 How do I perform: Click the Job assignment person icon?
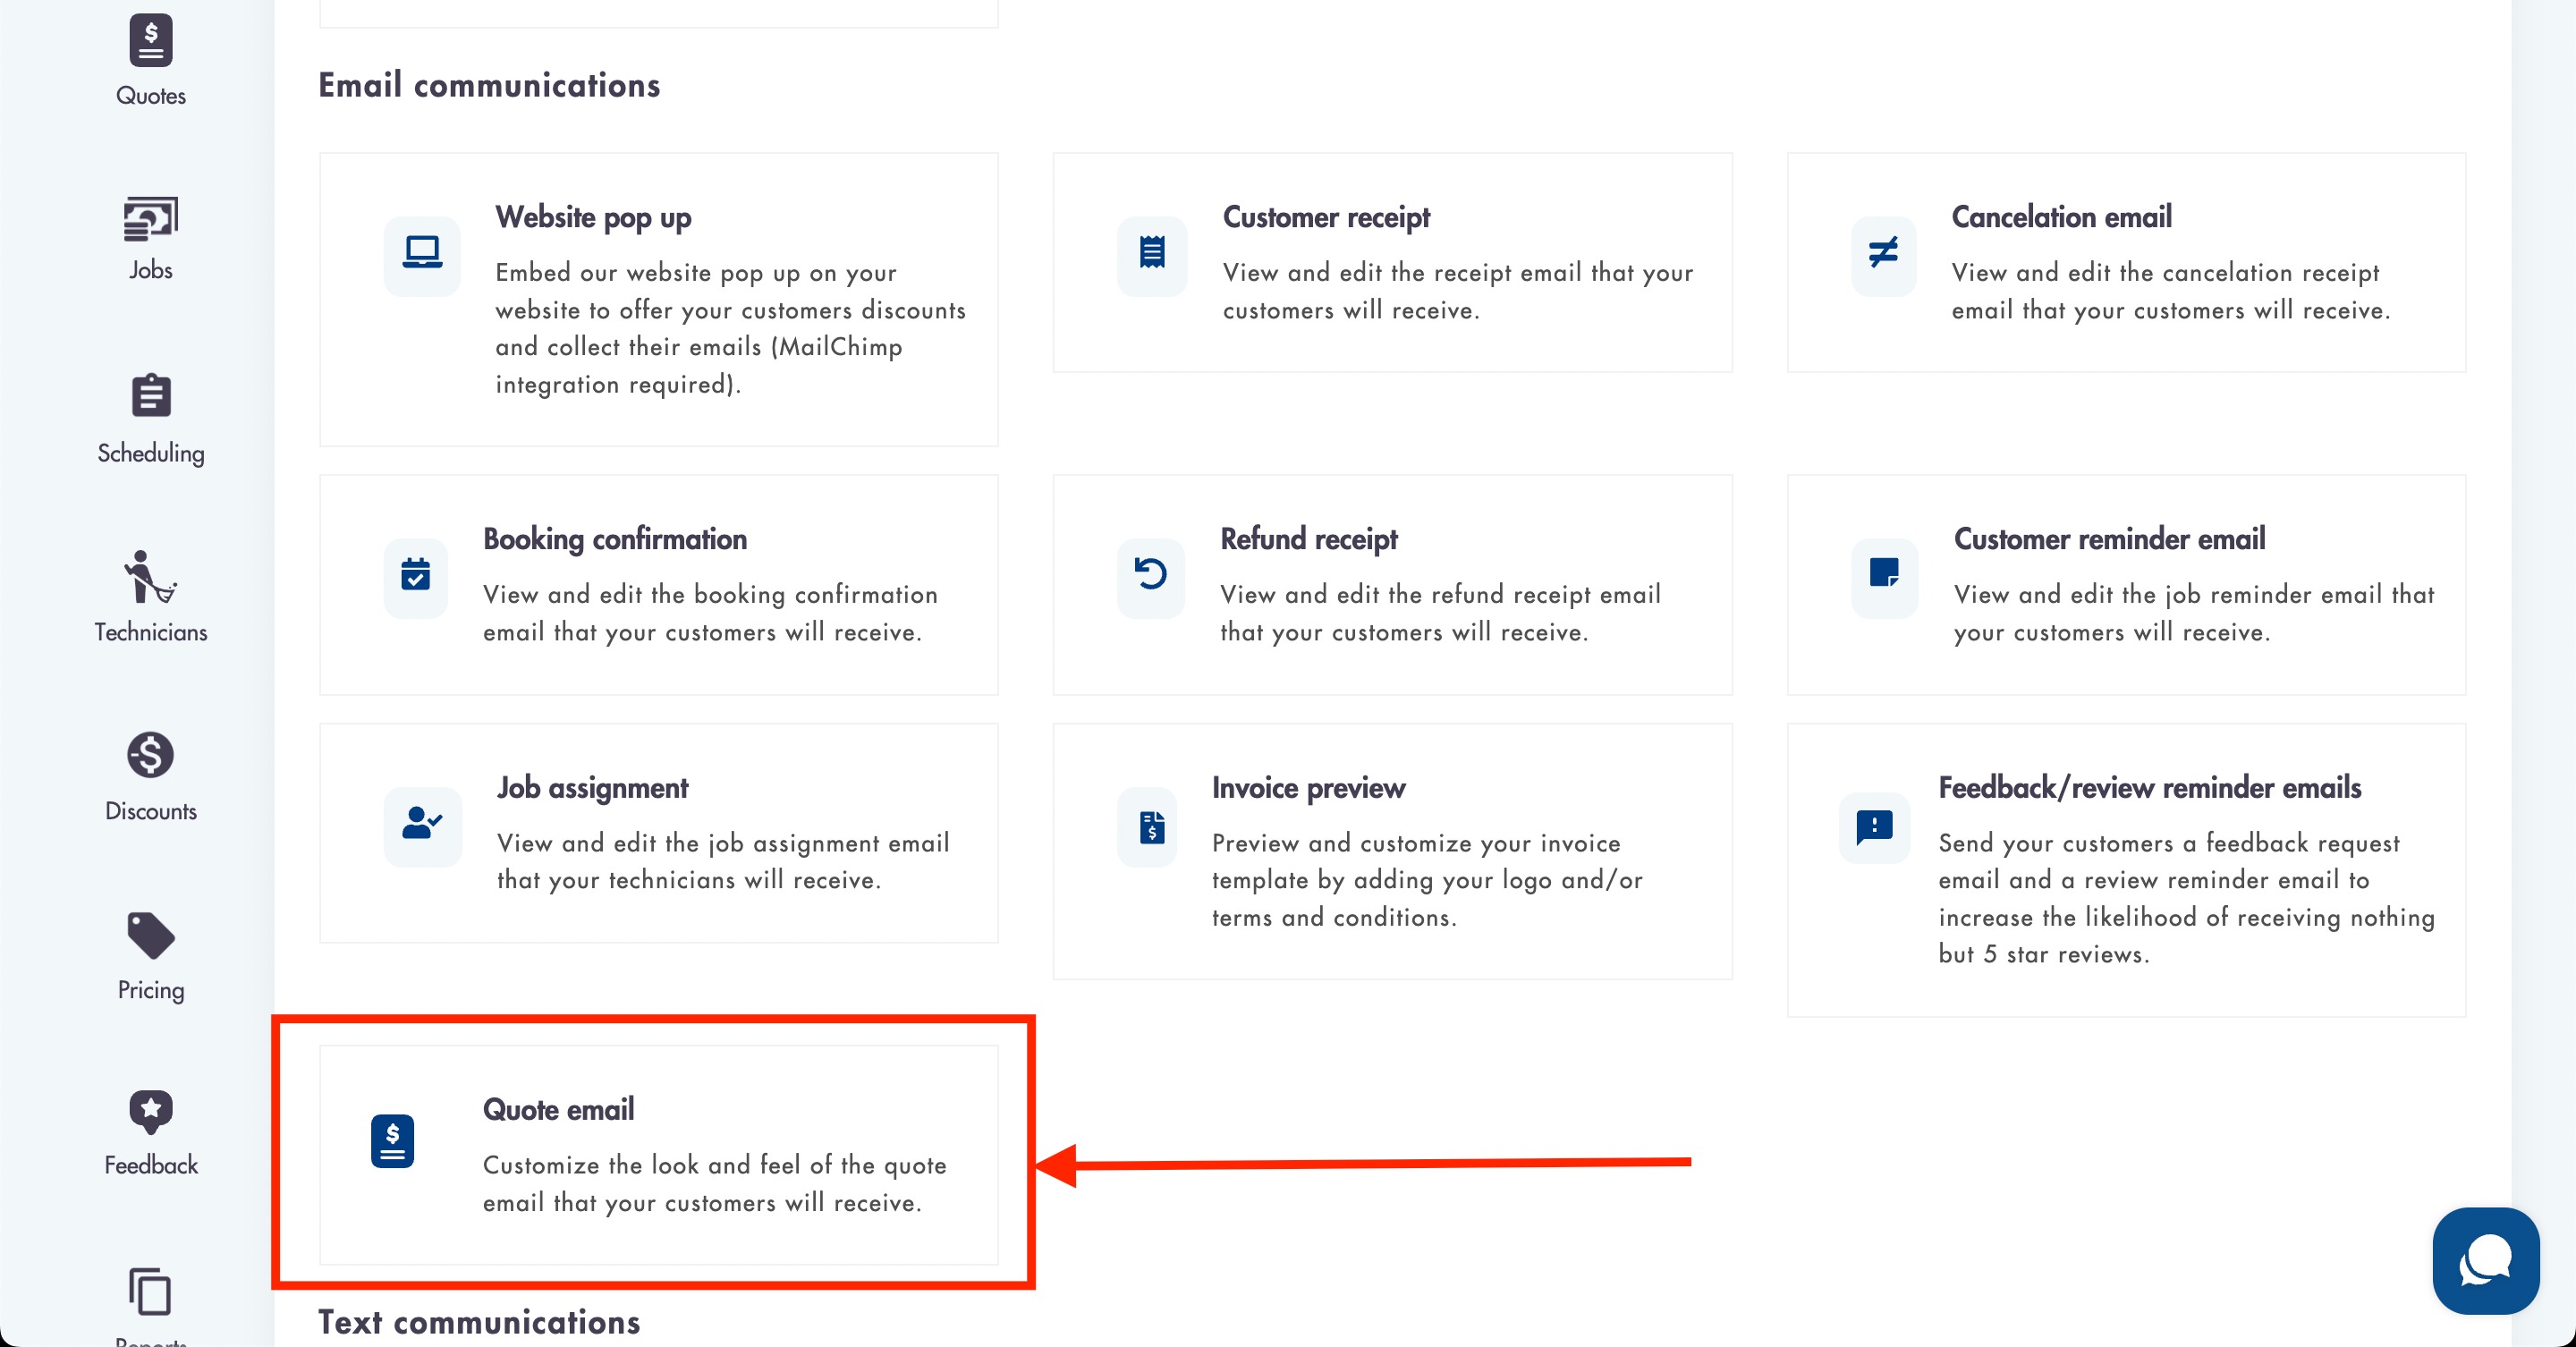(422, 825)
